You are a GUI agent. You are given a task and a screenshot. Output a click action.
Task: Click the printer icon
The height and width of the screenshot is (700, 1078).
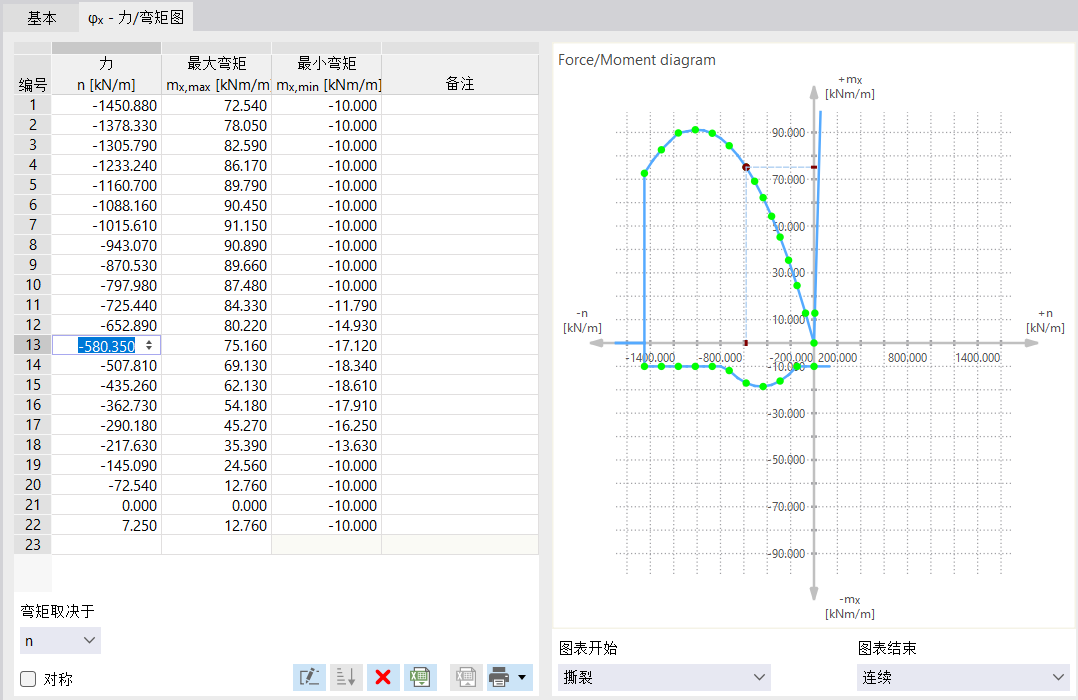499,677
